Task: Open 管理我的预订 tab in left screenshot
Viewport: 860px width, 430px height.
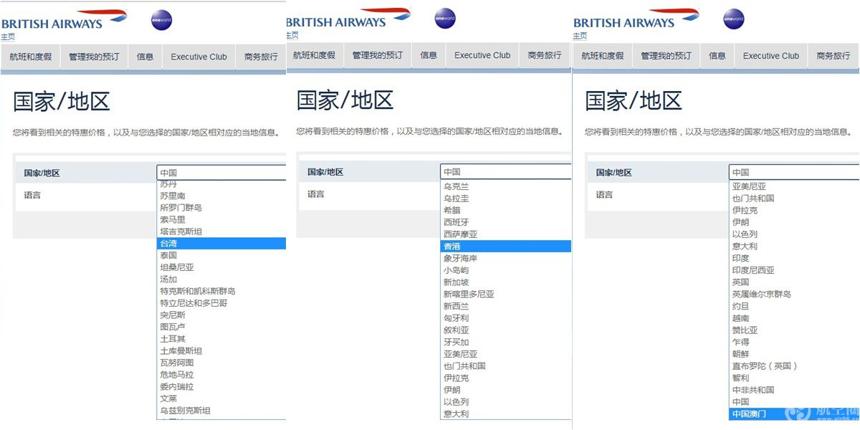Action: [94, 56]
